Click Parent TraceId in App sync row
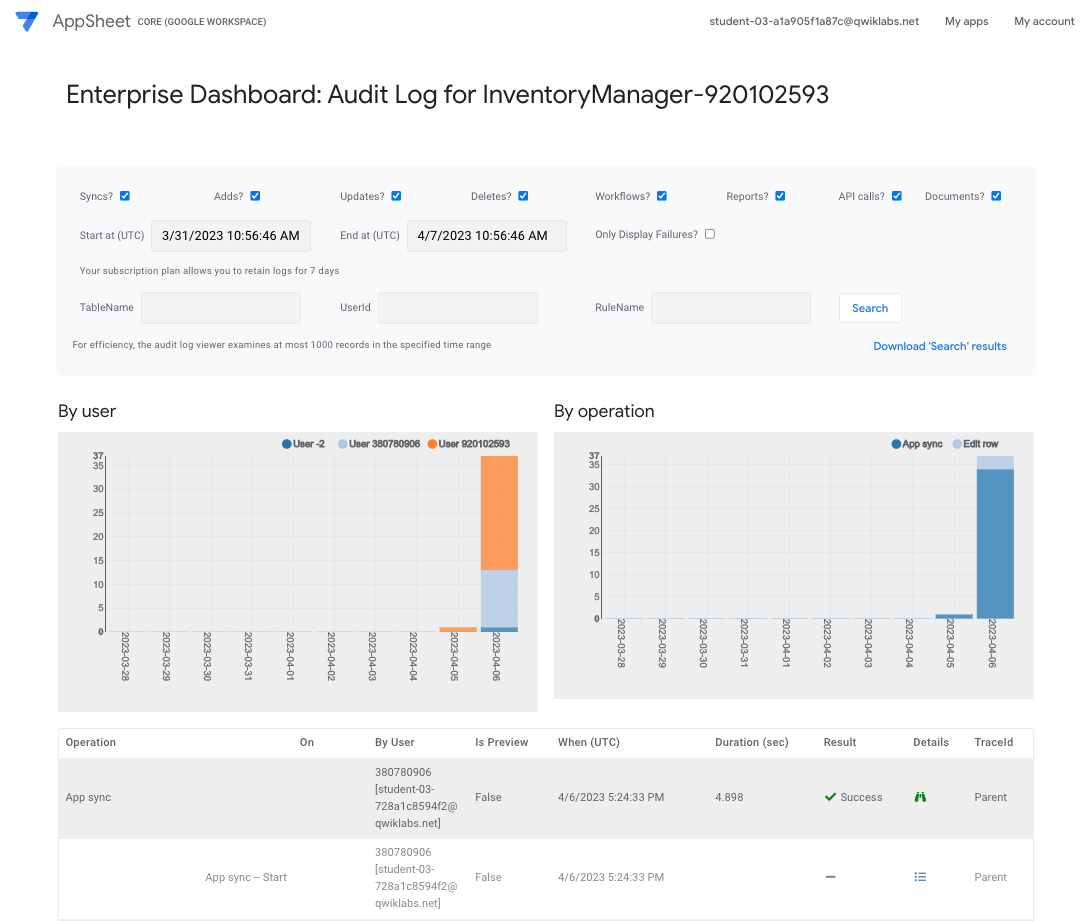This screenshot has width=1081, height=921. pos(990,797)
